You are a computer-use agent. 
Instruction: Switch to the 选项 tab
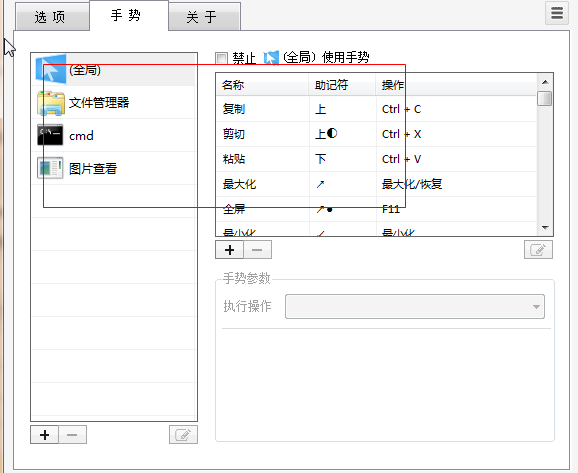tap(52, 17)
